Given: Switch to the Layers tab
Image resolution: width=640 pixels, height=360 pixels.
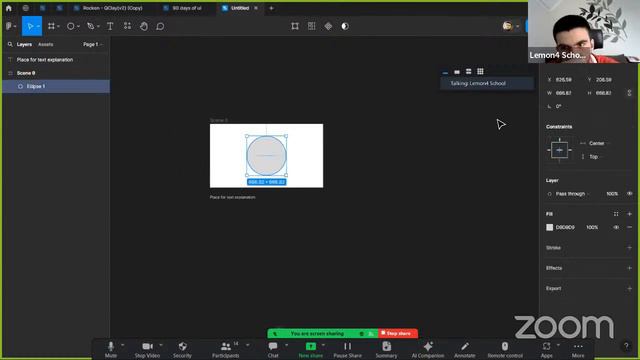Looking at the screenshot, I should (24, 44).
